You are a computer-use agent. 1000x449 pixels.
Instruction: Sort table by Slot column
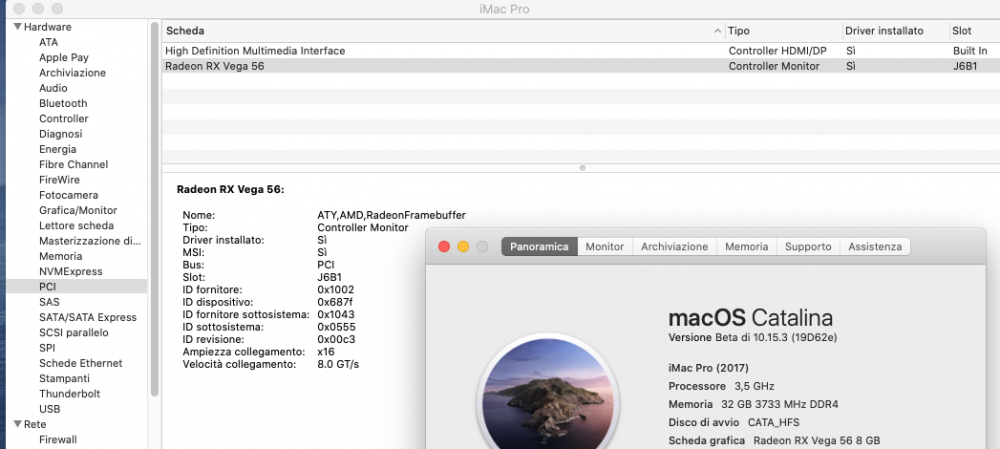pos(974,31)
